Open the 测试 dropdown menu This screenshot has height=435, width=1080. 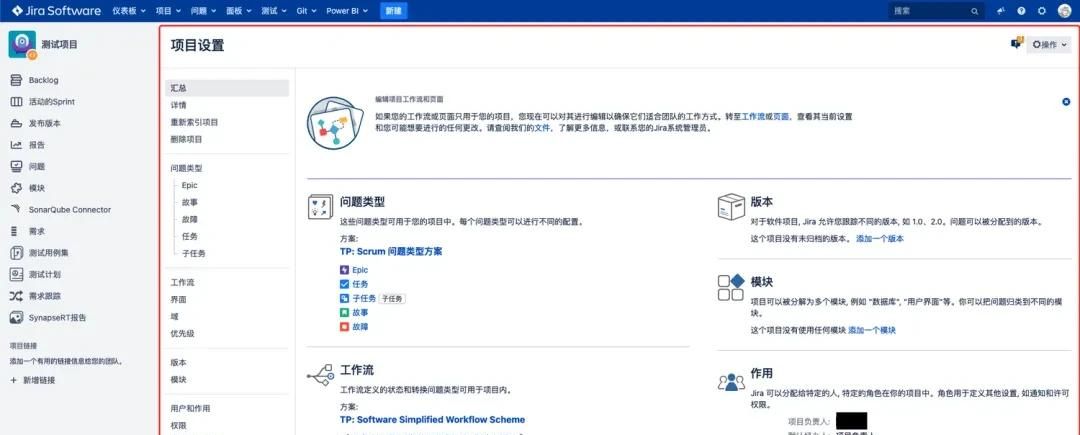pyautogui.click(x=274, y=11)
